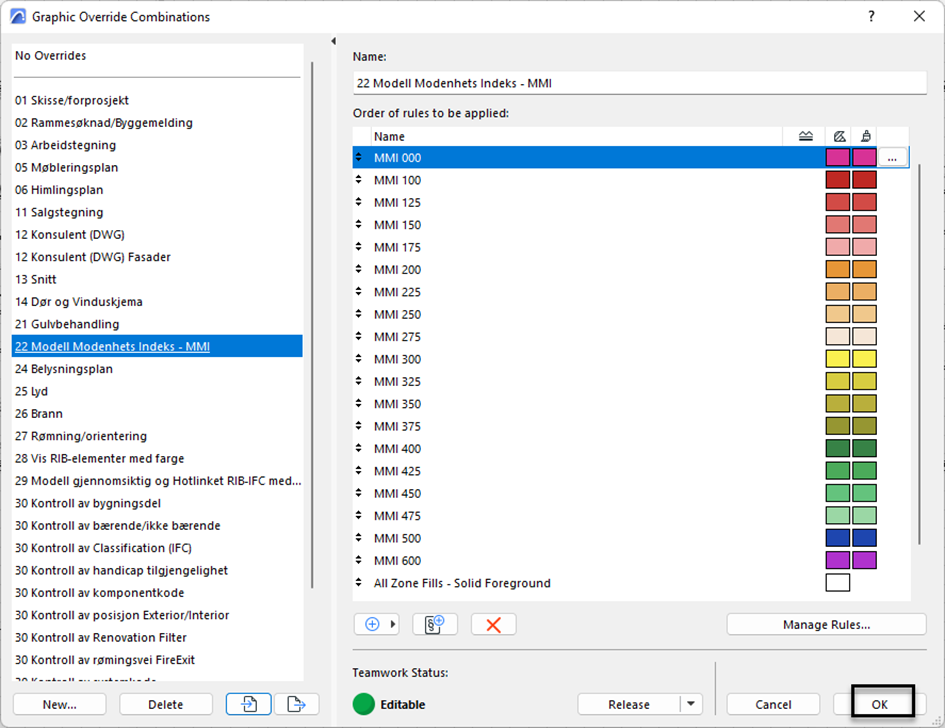Open the MMI 000 rule options ellipsis
The image size is (945, 728).
(893, 158)
